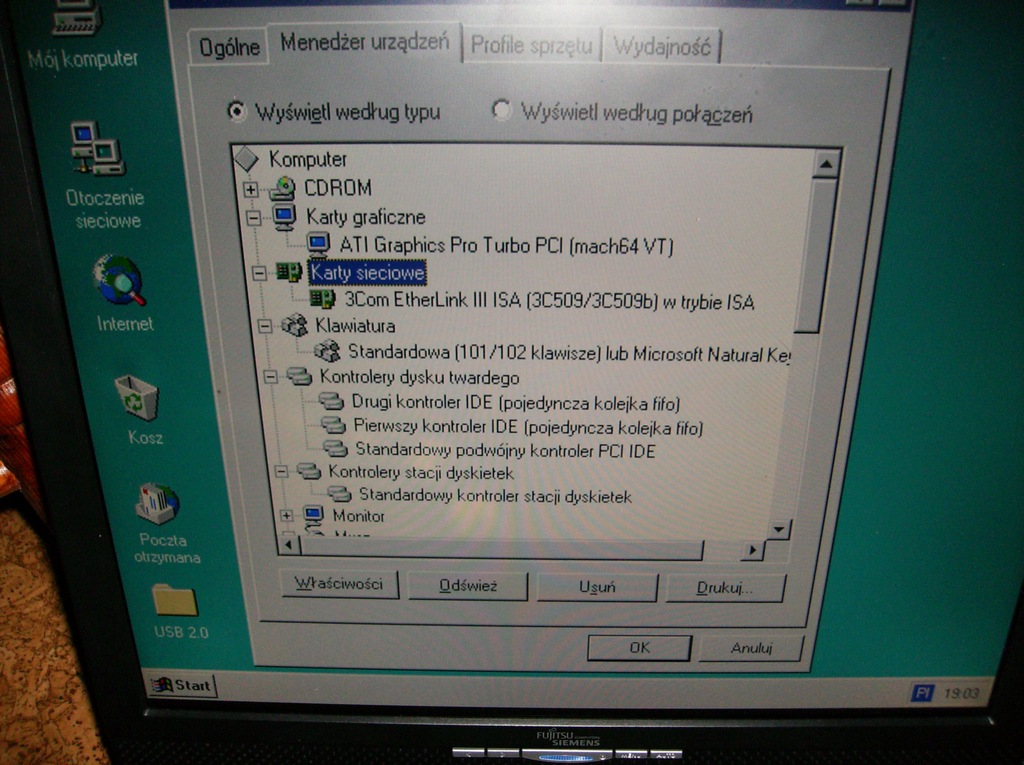Screen dimensions: 1024x765
Task: Choose Wyświetl według typu radio button
Action: point(236,111)
